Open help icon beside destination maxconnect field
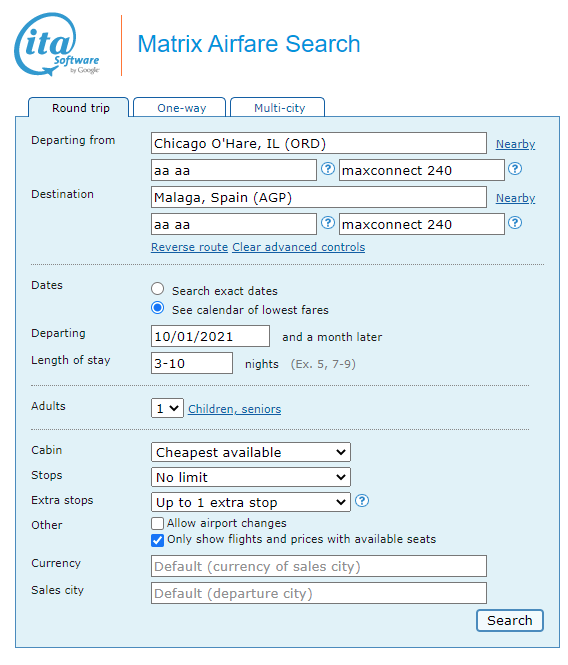The image size is (568, 665). tap(515, 223)
